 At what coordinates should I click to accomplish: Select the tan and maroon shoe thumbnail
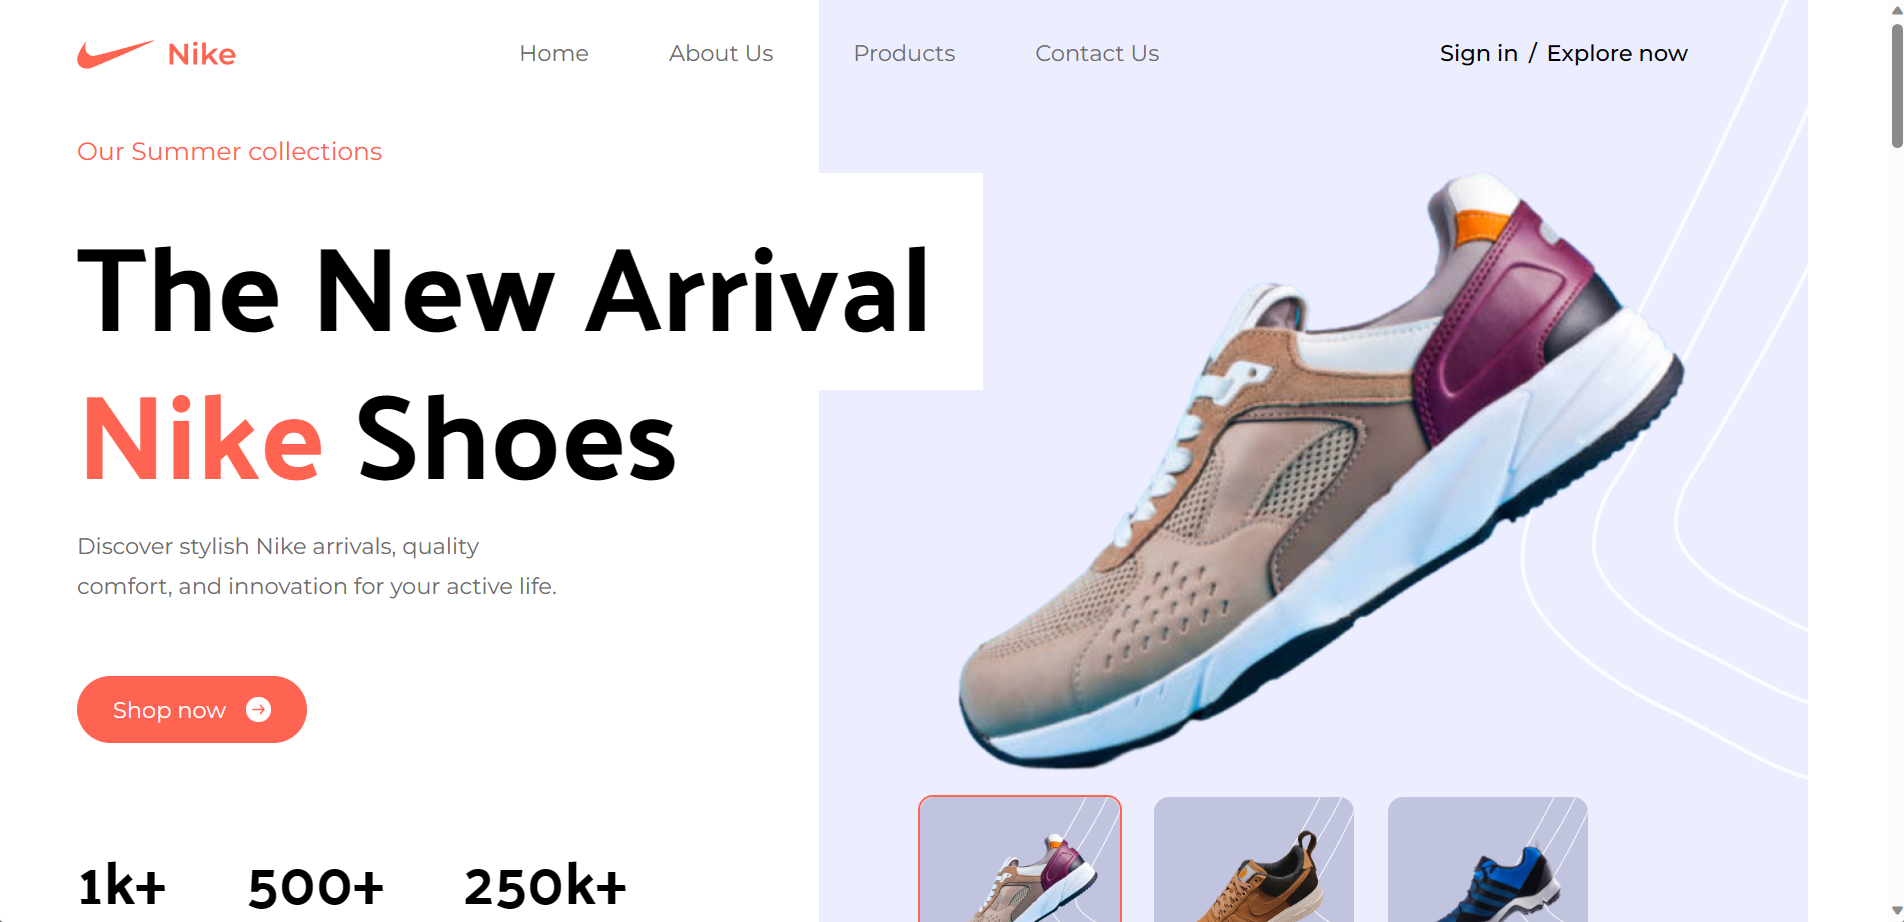point(1020,859)
